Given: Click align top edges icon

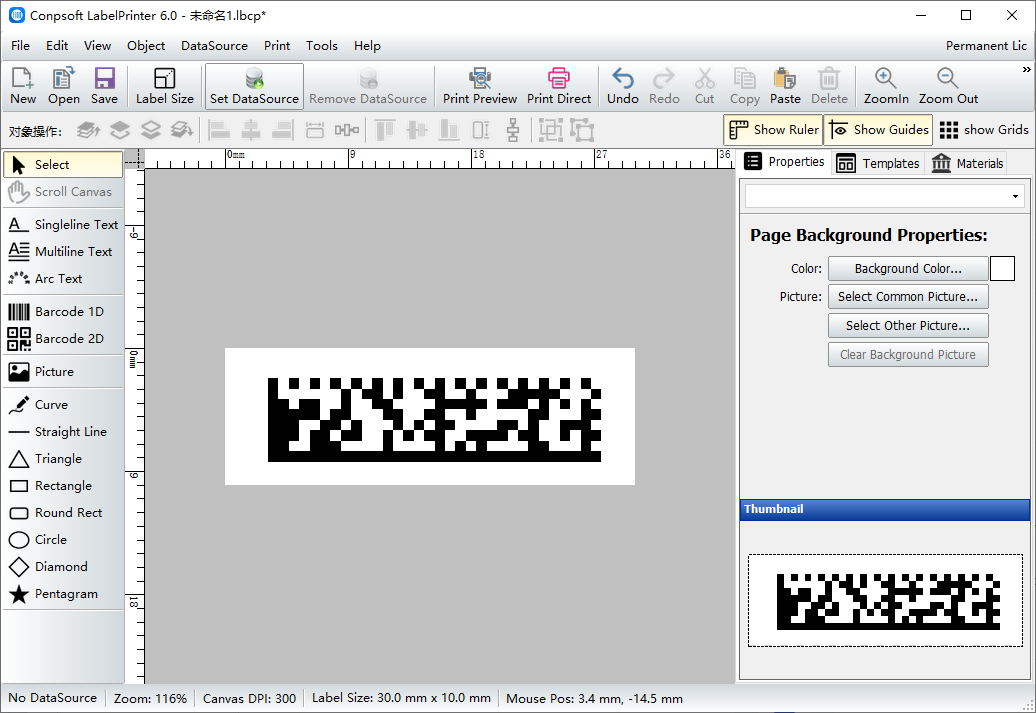Looking at the screenshot, I should coord(385,130).
